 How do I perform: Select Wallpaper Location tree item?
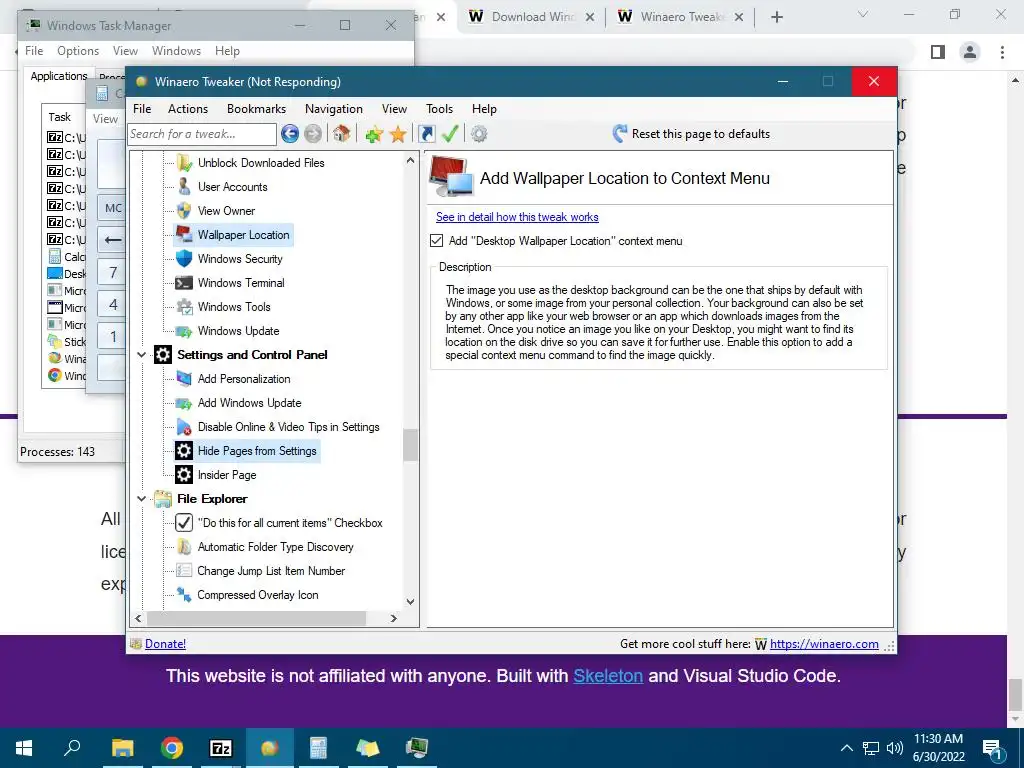click(243, 235)
